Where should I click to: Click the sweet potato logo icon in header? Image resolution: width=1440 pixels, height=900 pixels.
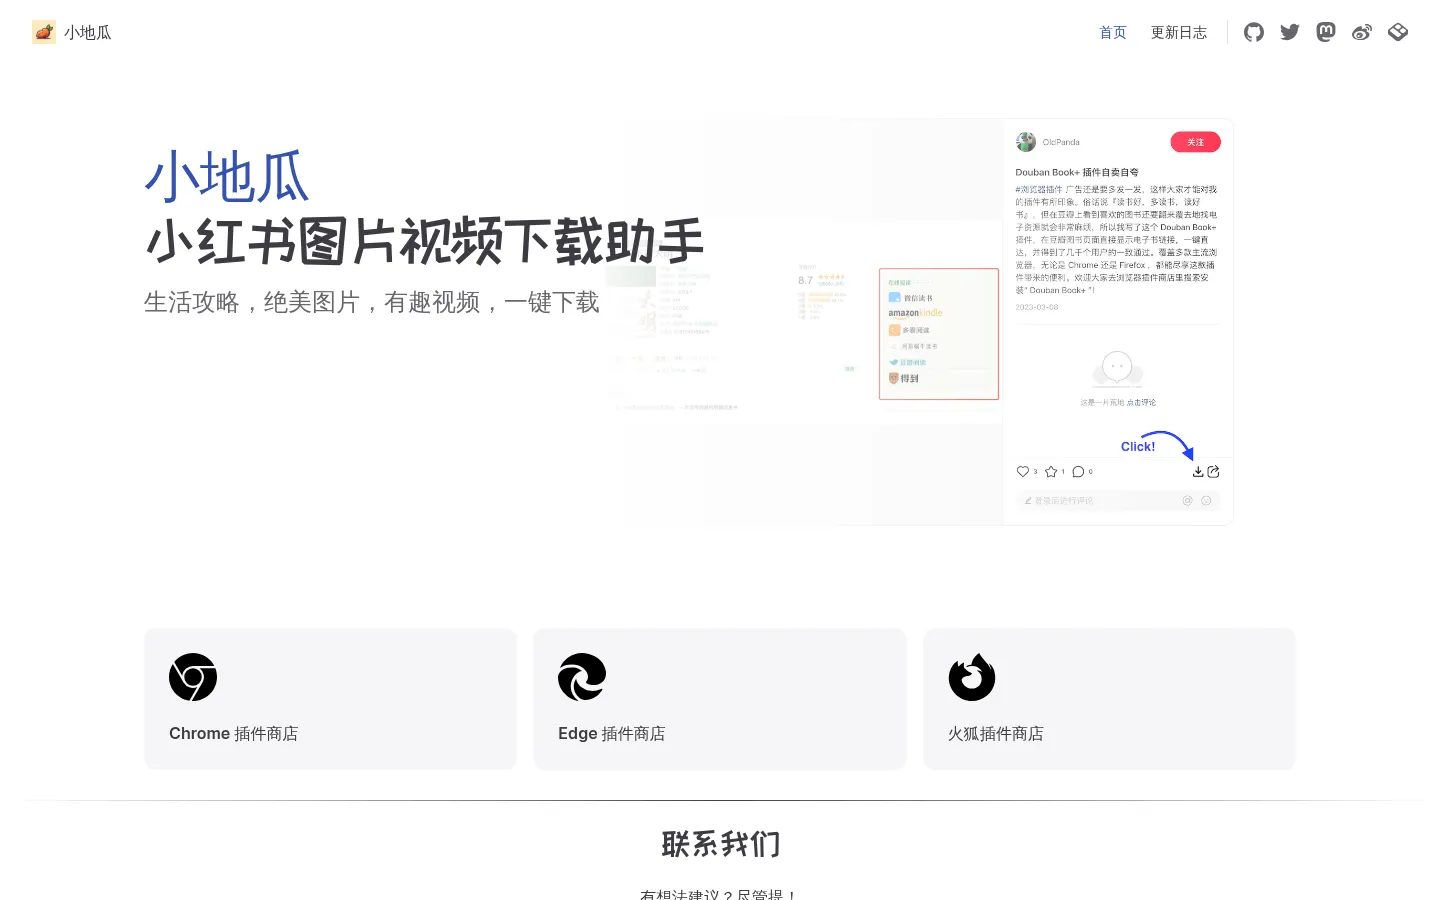[x=44, y=32]
